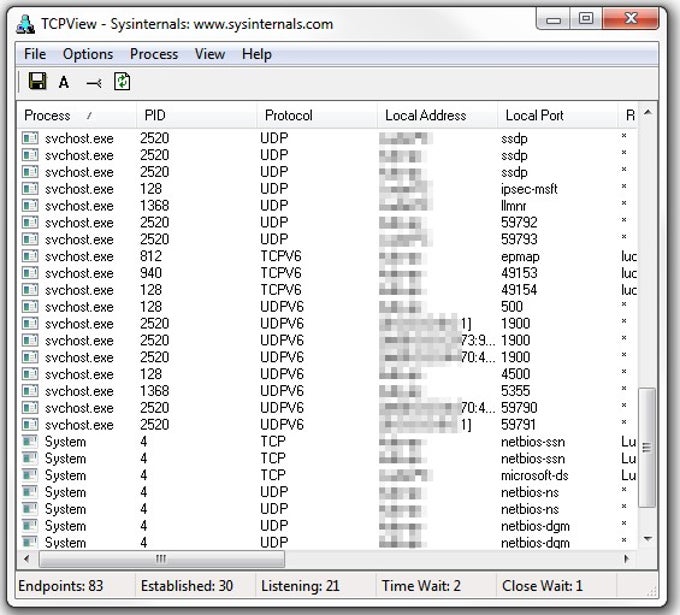Click 'Close Wait: 1' in the status bar
Screen dimensions: 680x615
tap(542, 586)
